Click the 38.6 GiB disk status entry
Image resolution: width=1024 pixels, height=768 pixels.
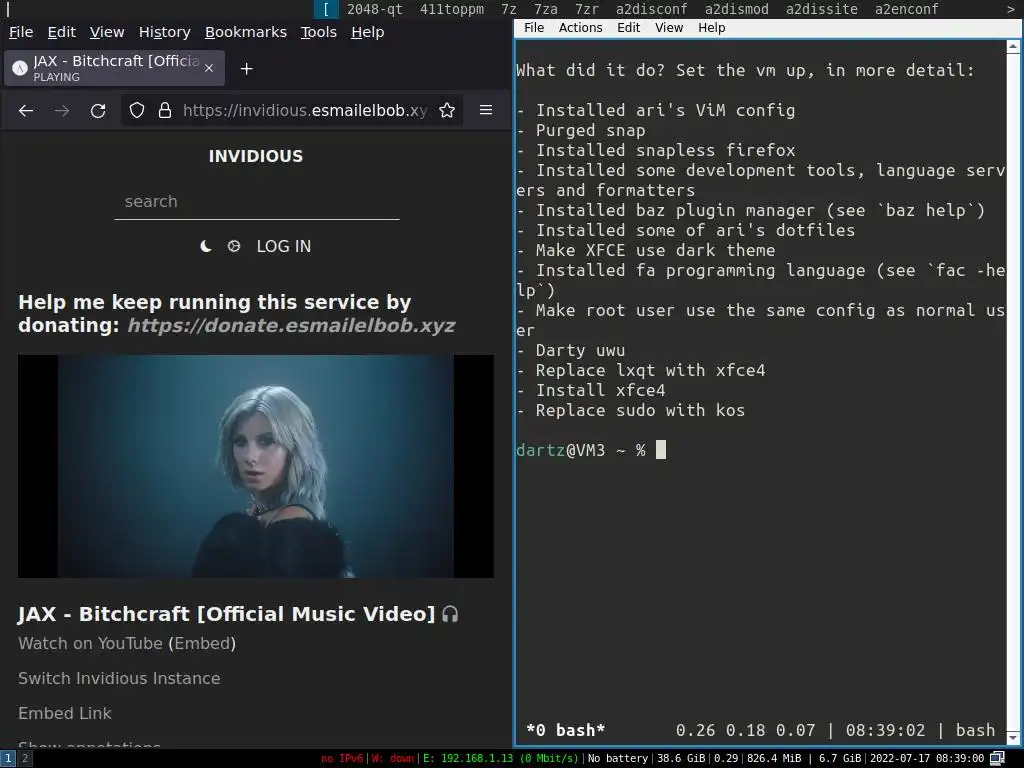coord(680,758)
